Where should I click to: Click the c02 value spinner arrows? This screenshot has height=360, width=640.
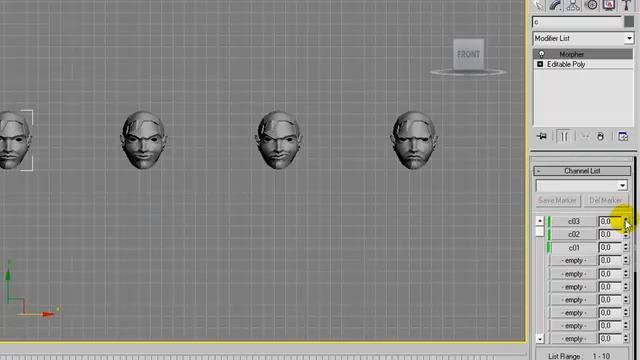click(x=626, y=234)
